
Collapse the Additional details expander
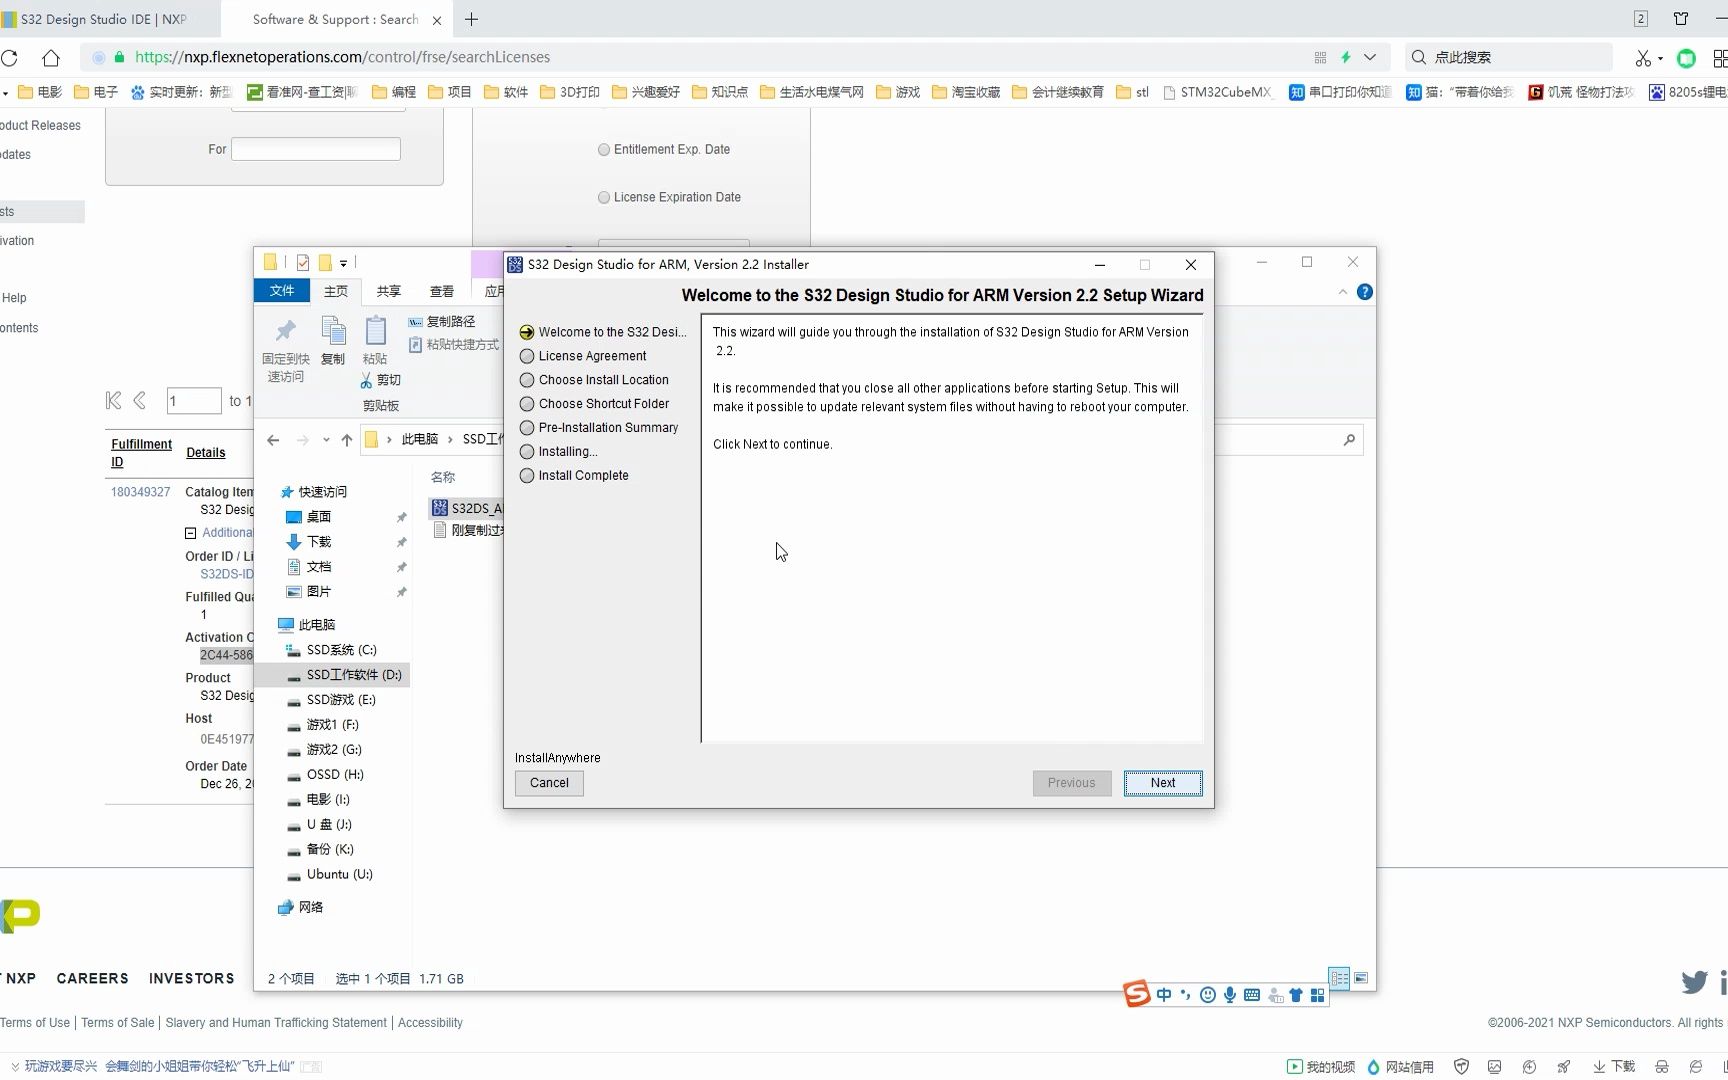191,533
